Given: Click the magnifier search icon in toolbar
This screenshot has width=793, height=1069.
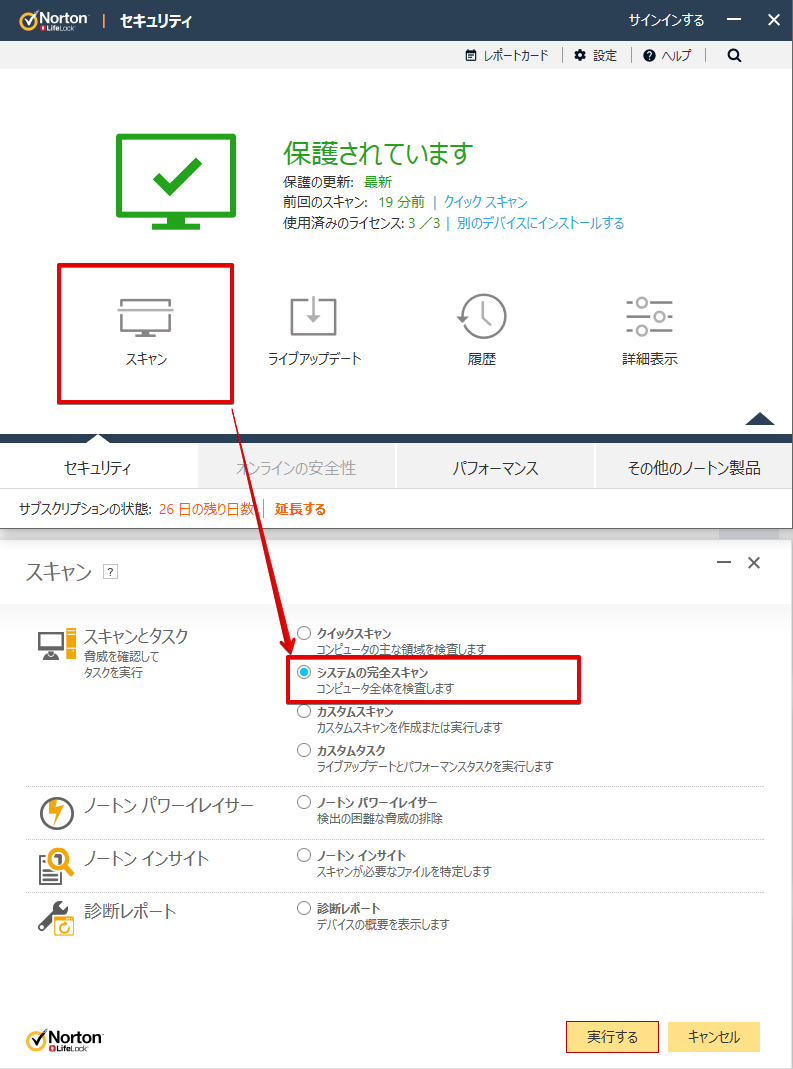Looking at the screenshot, I should [x=734, y=55].
